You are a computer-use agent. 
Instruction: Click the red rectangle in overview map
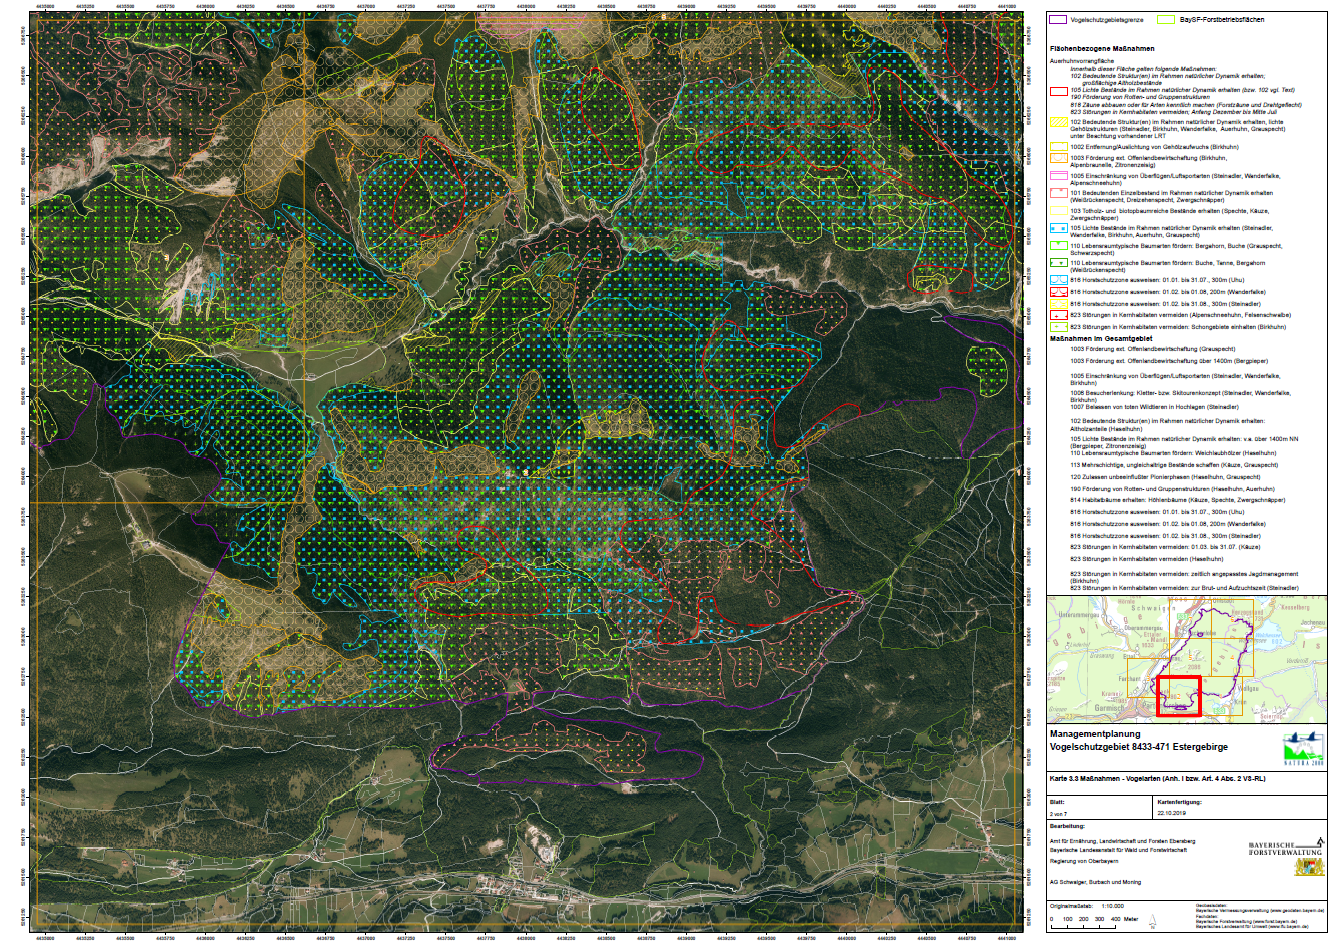1178,696
